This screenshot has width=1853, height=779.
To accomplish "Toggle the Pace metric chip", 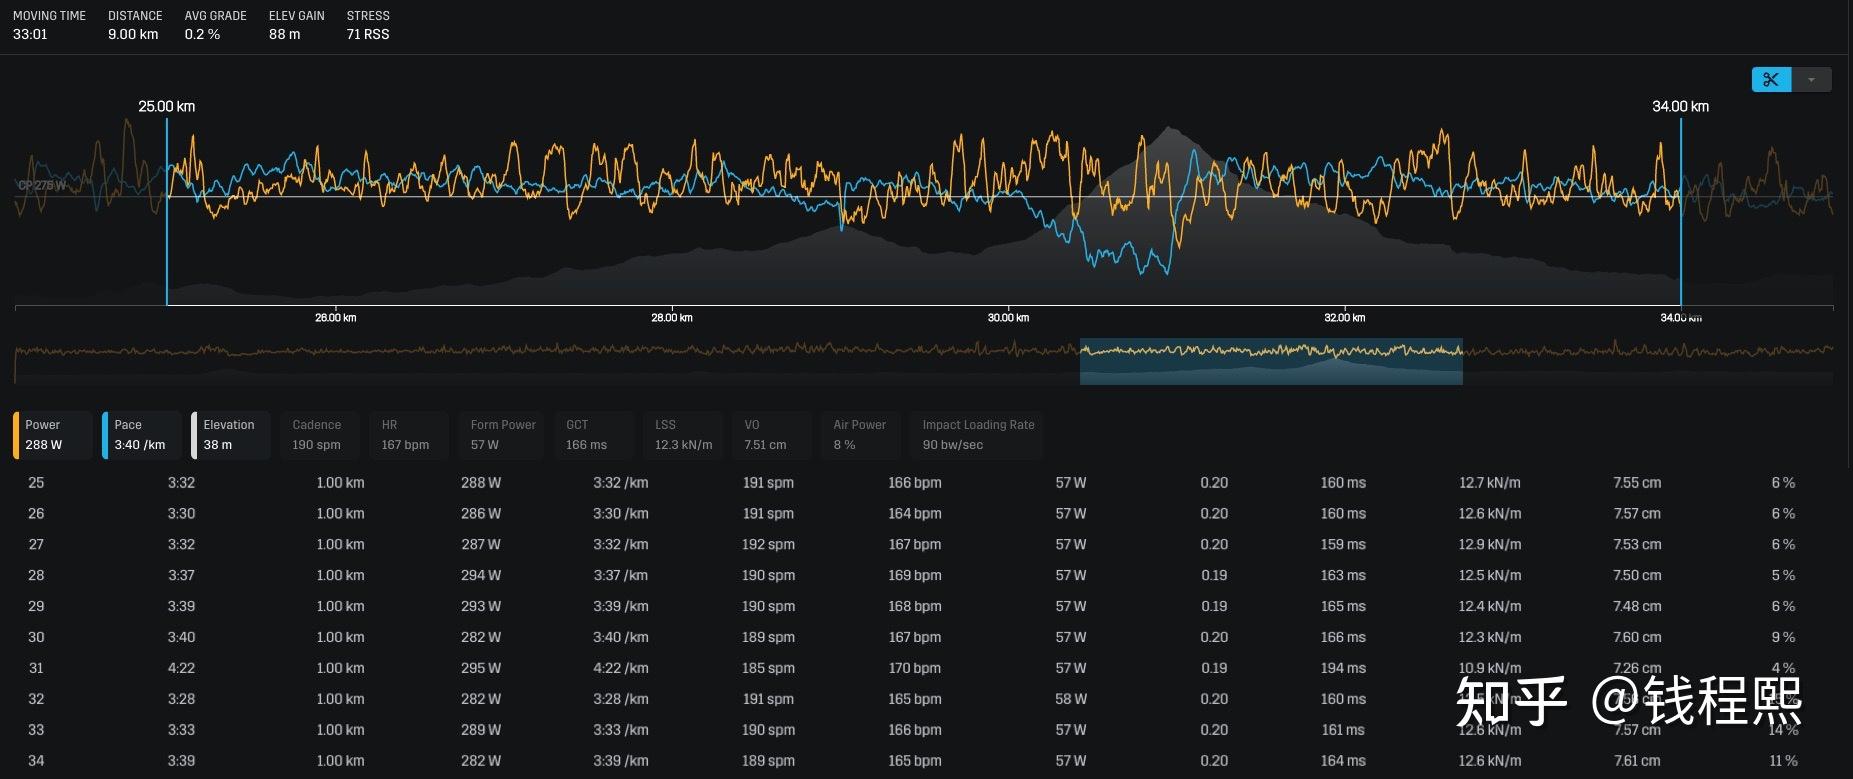I will (x=142, y=435).
